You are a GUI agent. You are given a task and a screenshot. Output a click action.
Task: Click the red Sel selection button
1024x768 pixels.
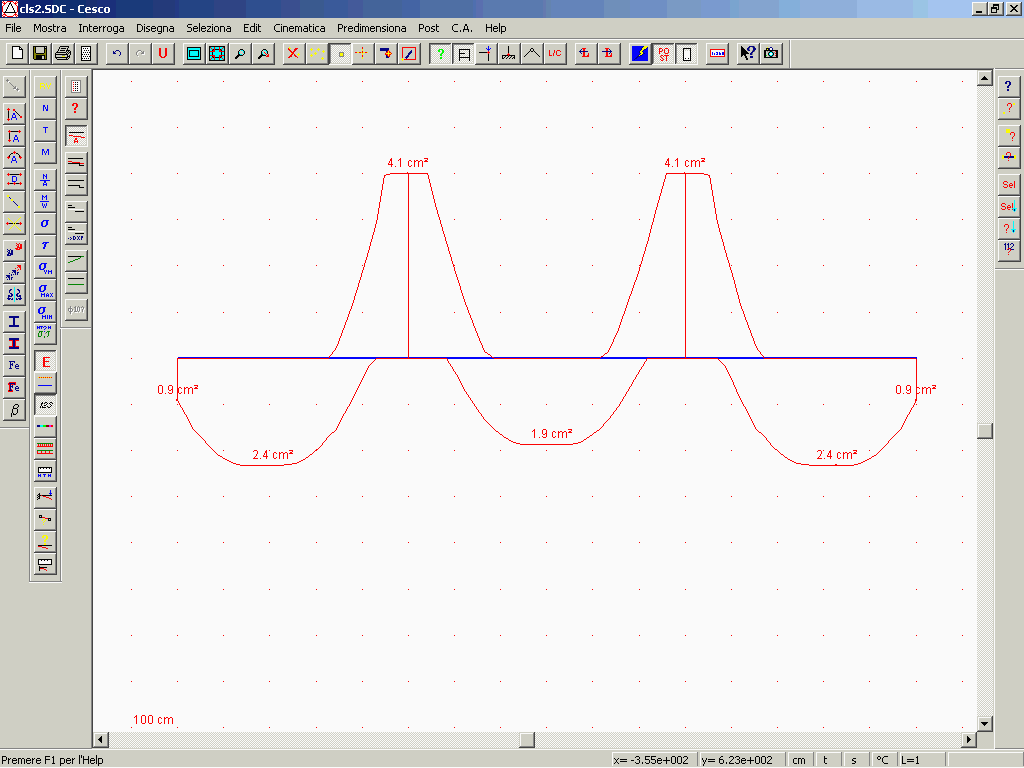tap(1008, 184)
